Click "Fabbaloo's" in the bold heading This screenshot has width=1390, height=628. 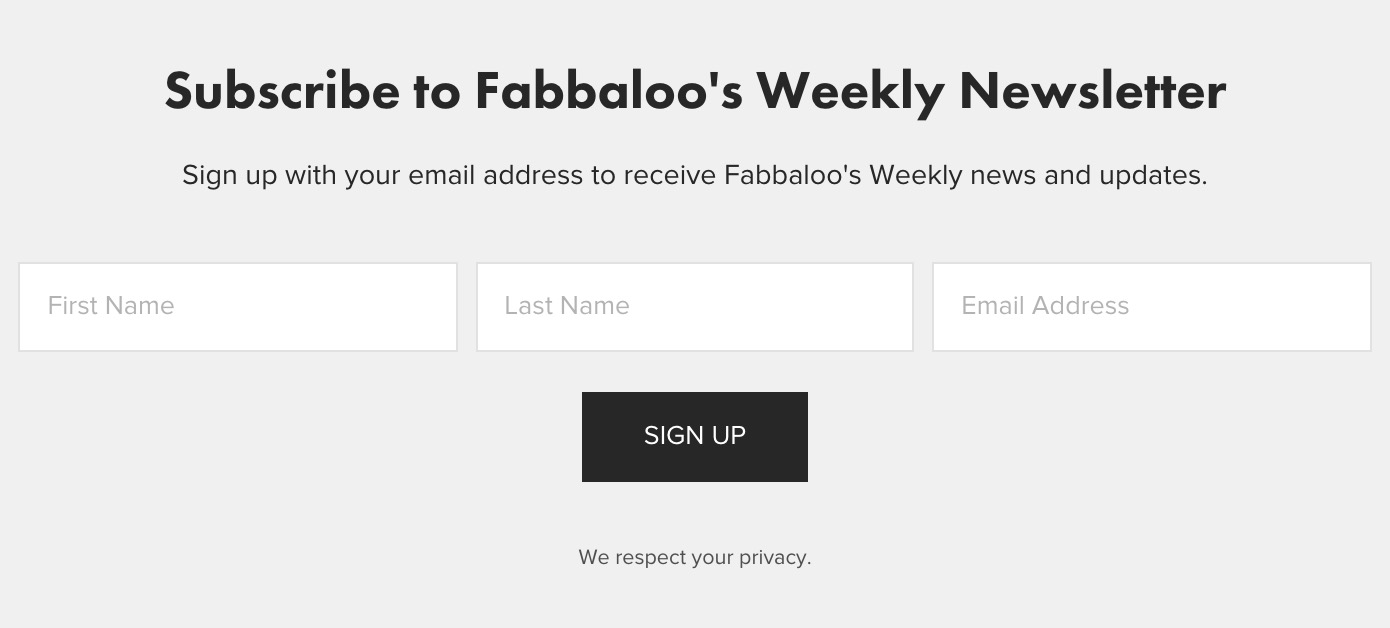[608, 91]
